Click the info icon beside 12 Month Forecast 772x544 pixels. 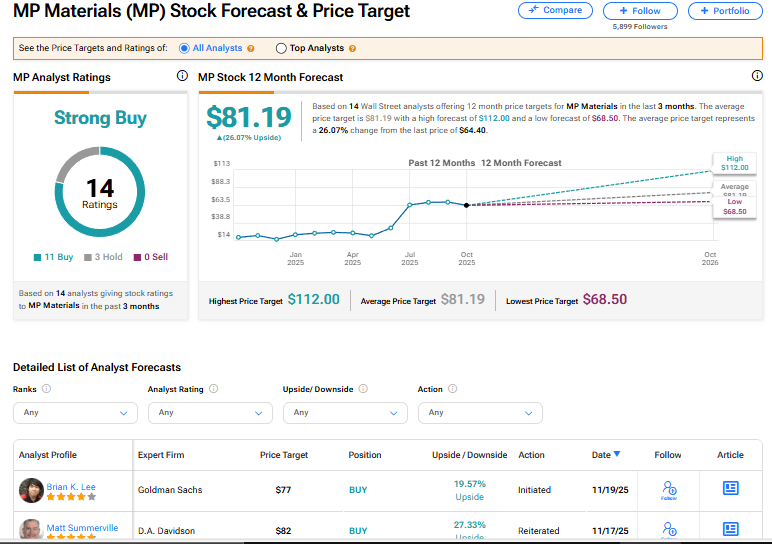[x=757, y=76]
